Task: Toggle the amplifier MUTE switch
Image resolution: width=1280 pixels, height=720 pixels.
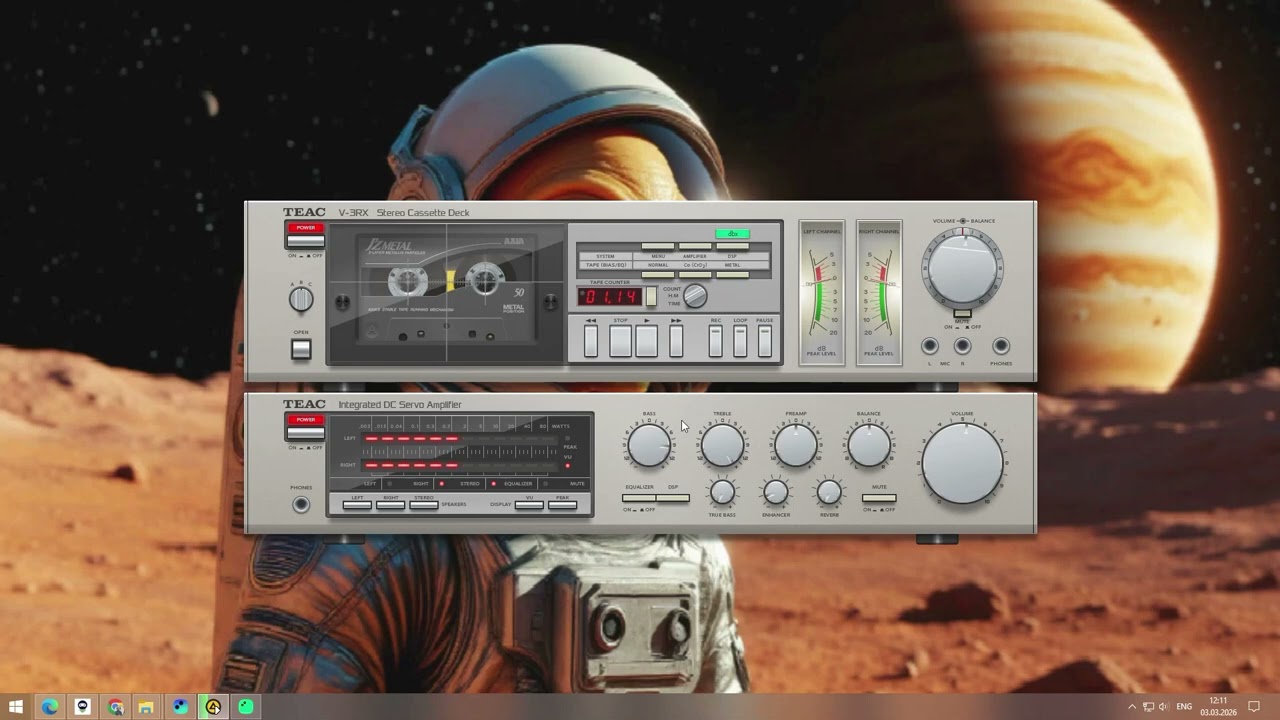Action: (879, 498)
